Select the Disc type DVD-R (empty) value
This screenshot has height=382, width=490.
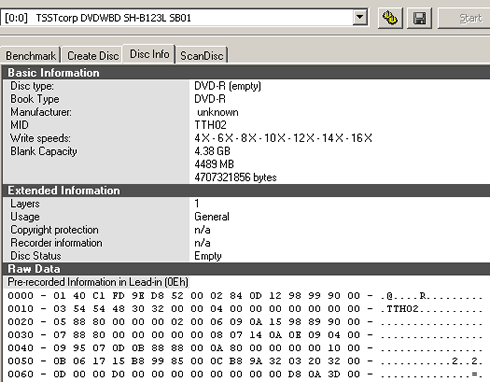click(x=228, y=86)
